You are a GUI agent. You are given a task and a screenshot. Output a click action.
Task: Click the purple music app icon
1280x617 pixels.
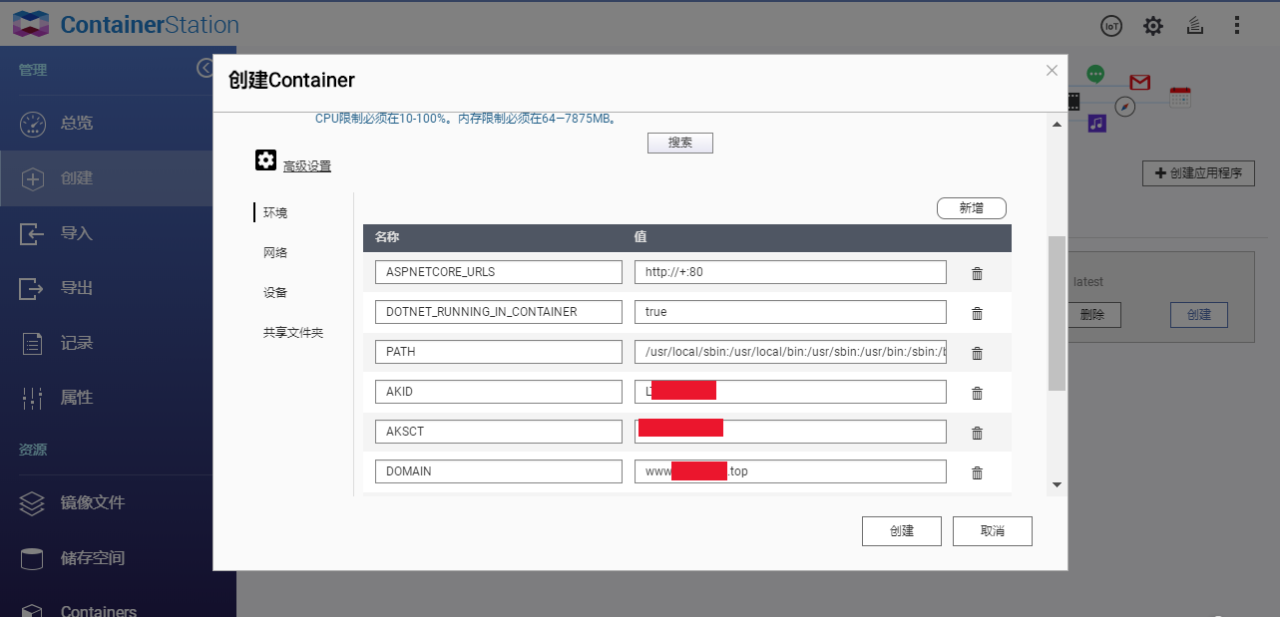click(1097, 123)
